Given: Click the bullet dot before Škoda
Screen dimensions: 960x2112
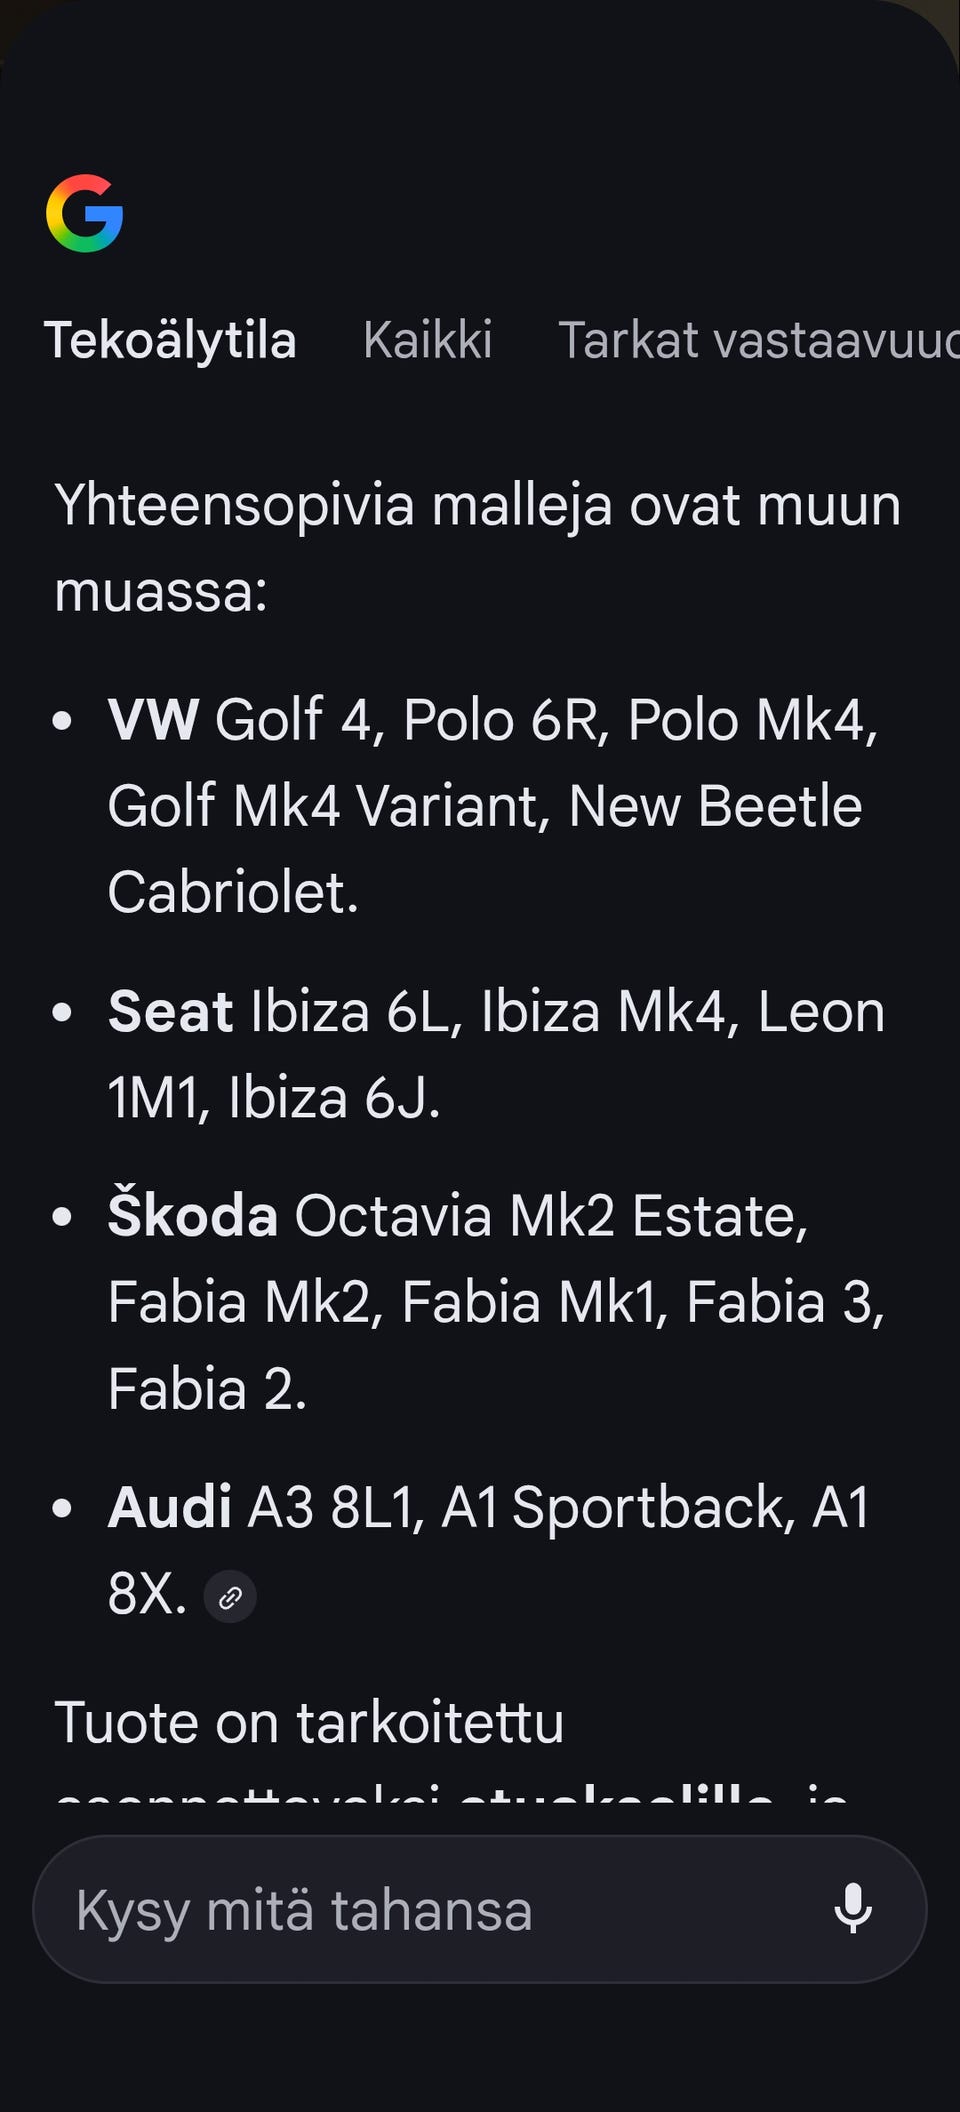Looking at the screenshot, I should tap(62, 1217).
